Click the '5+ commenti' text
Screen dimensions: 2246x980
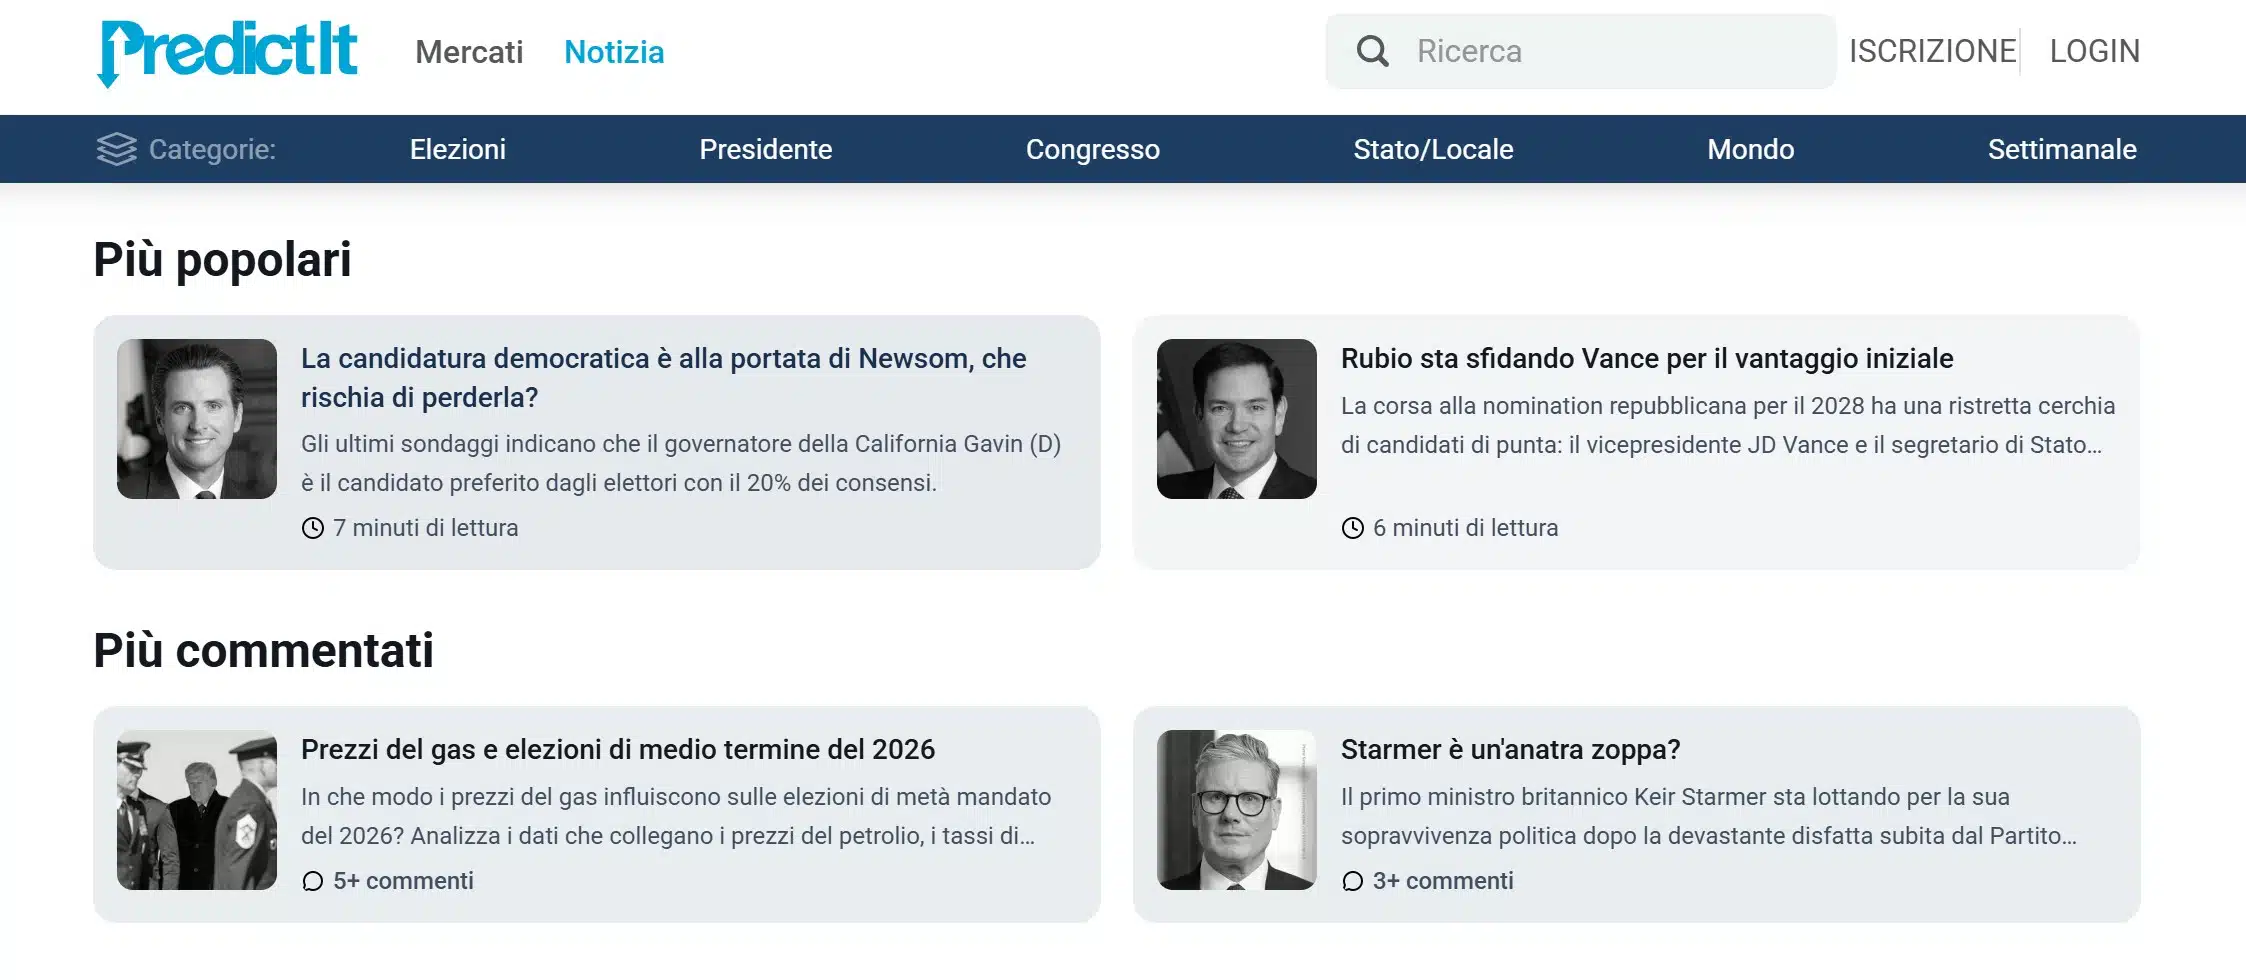tap(404, 881)
